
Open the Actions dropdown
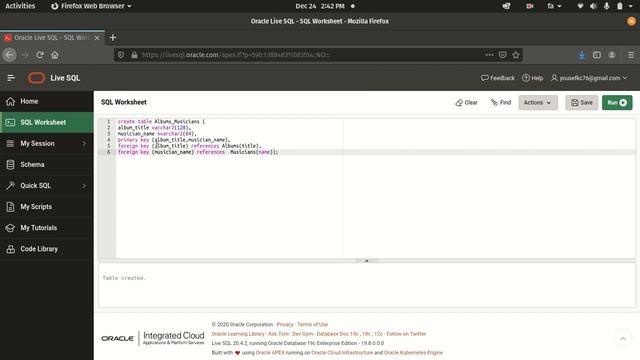(538, 102)
